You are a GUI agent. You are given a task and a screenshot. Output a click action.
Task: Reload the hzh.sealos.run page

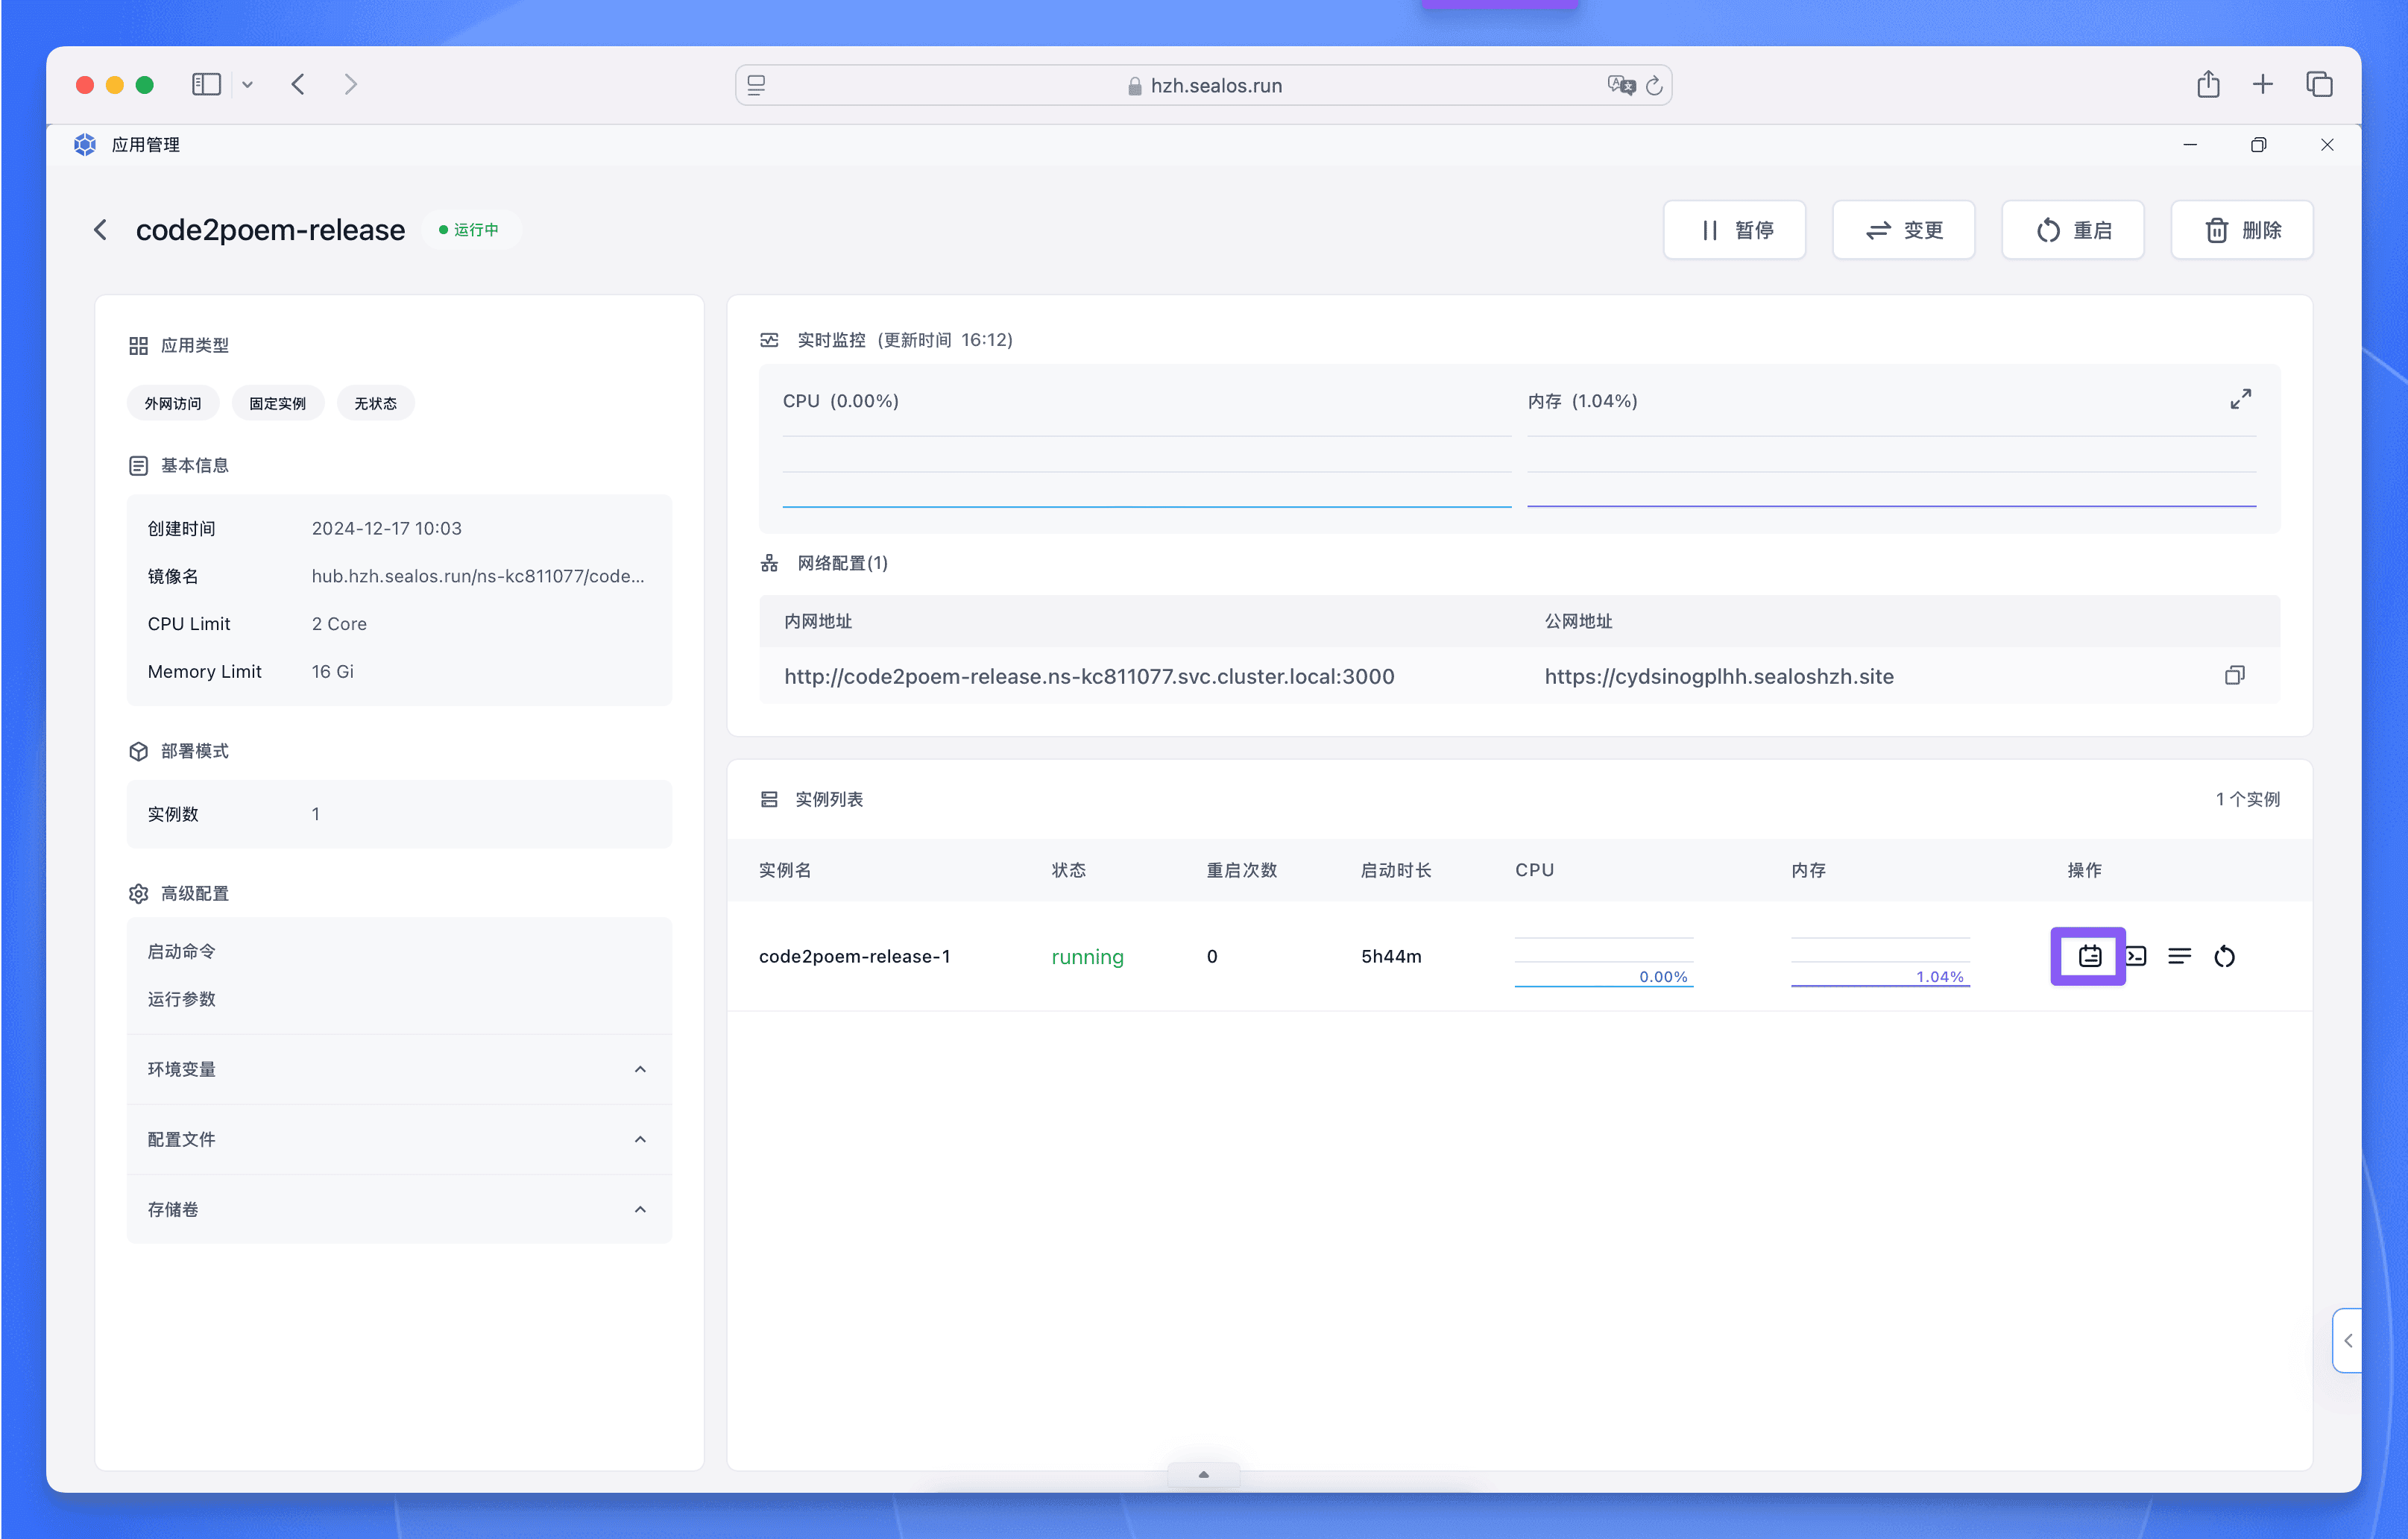pos(1654,85)
